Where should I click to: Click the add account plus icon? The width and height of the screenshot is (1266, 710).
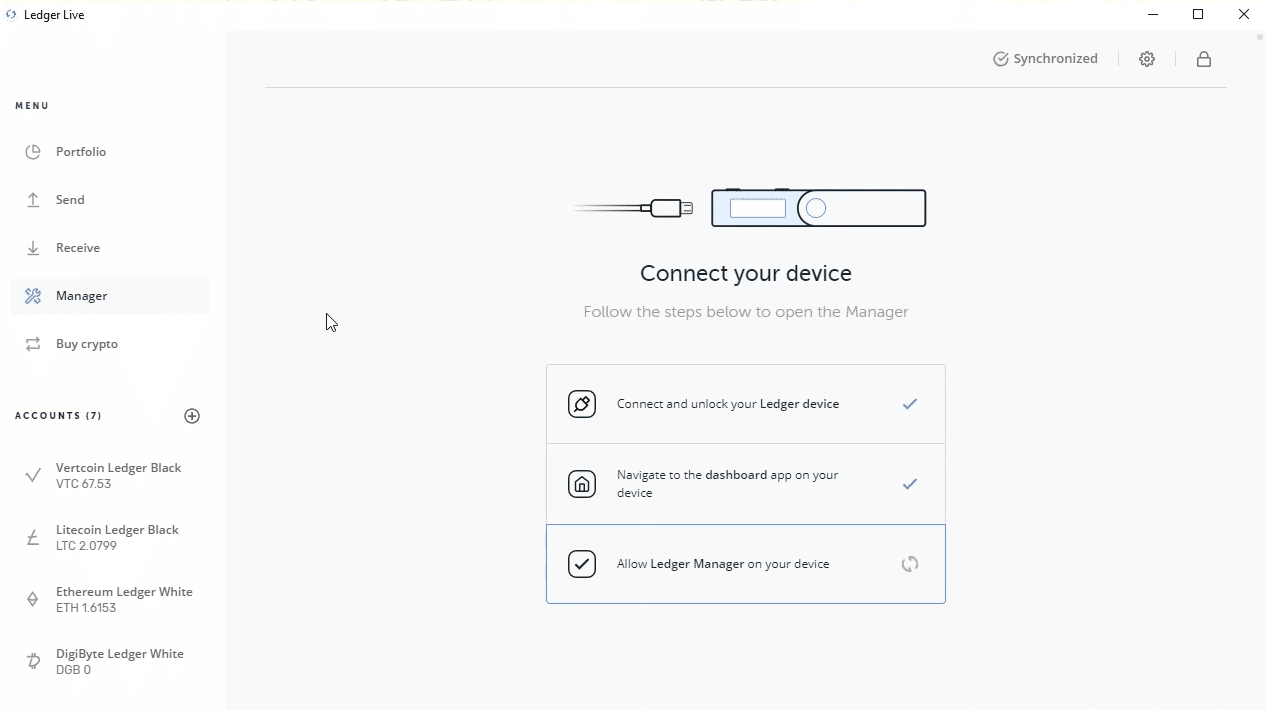192,416
